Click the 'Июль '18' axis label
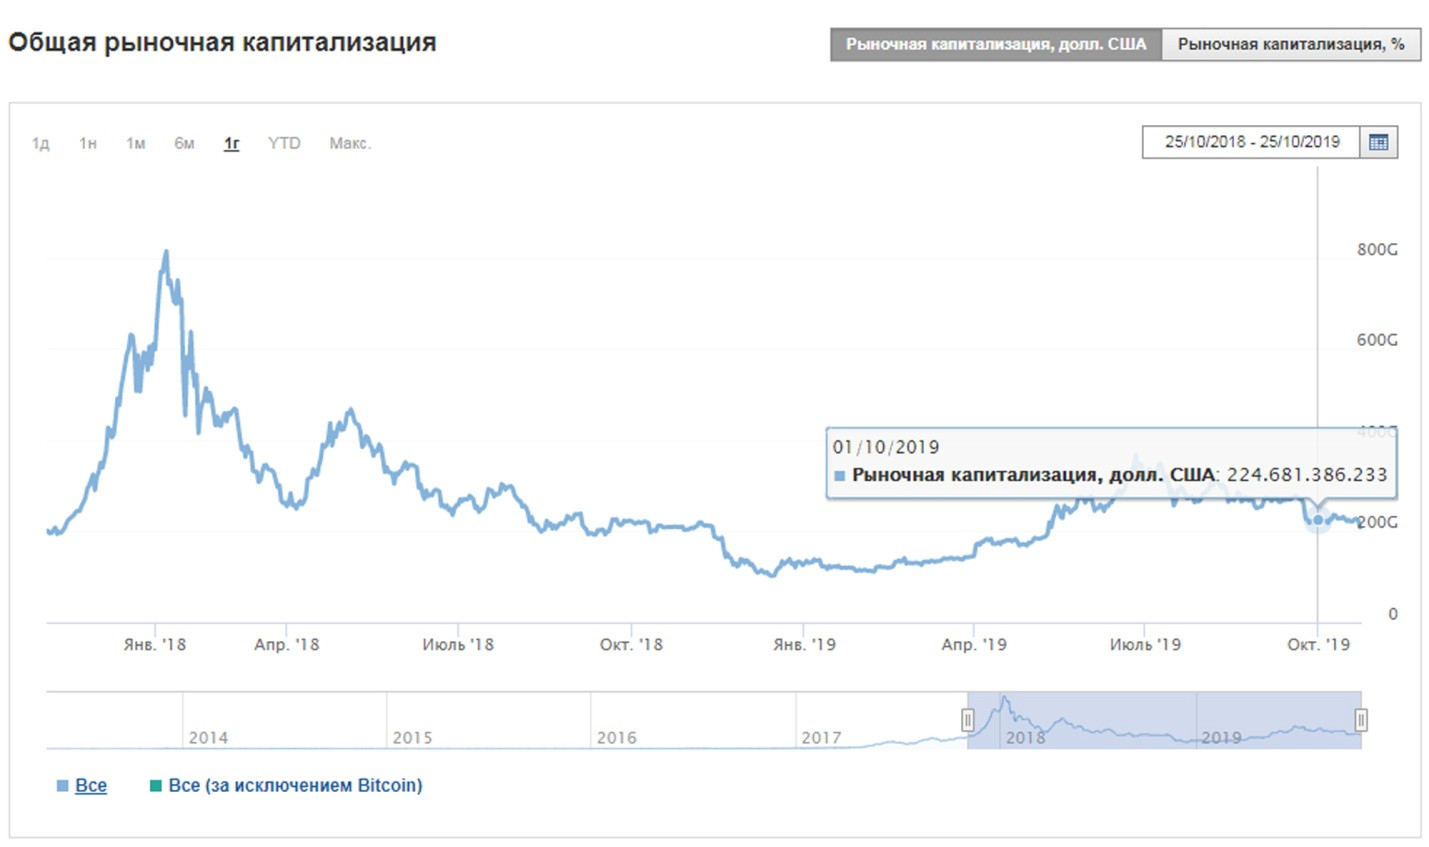 tap(458, 645)
